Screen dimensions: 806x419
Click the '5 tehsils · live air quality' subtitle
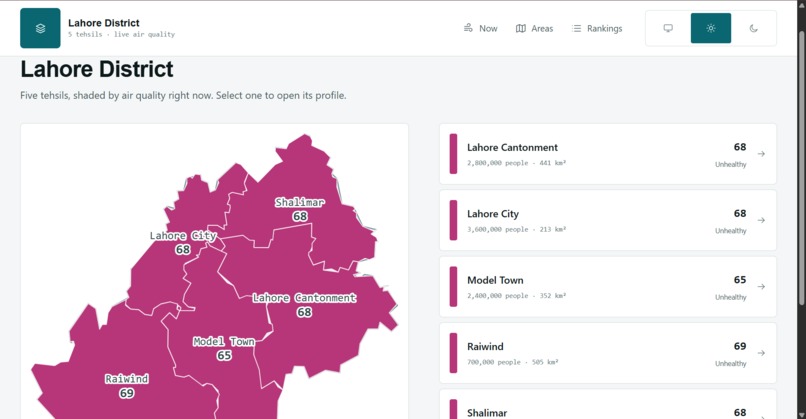[121, 34]
